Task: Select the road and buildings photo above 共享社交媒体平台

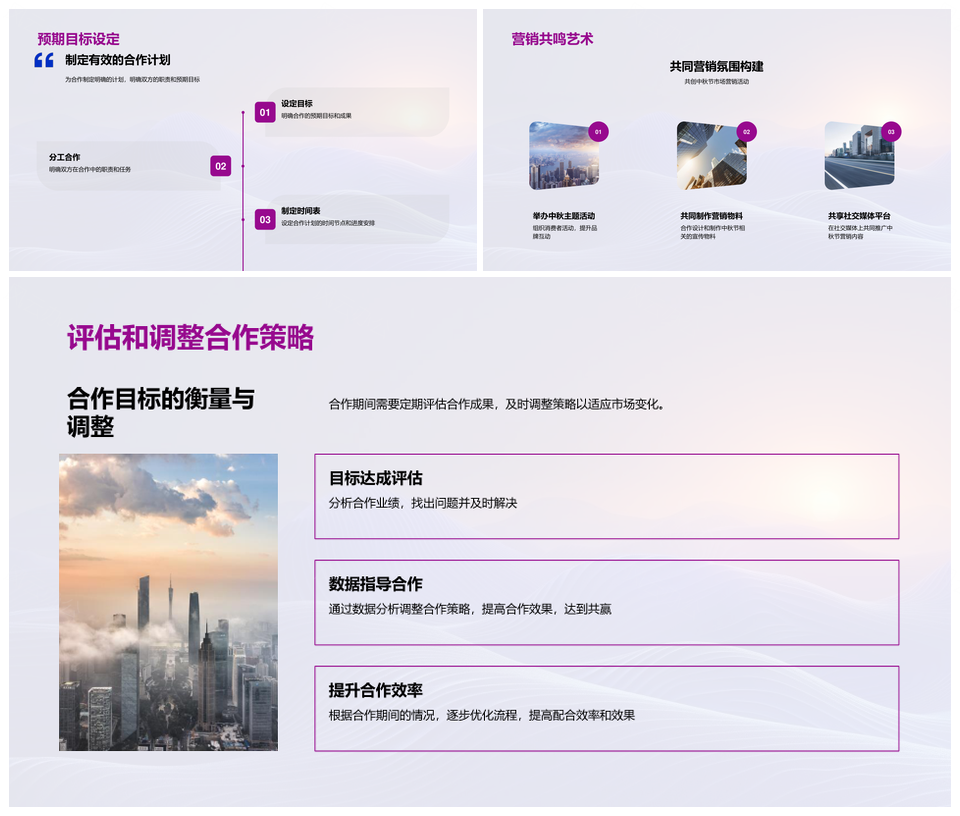Action: click(858, 157)
